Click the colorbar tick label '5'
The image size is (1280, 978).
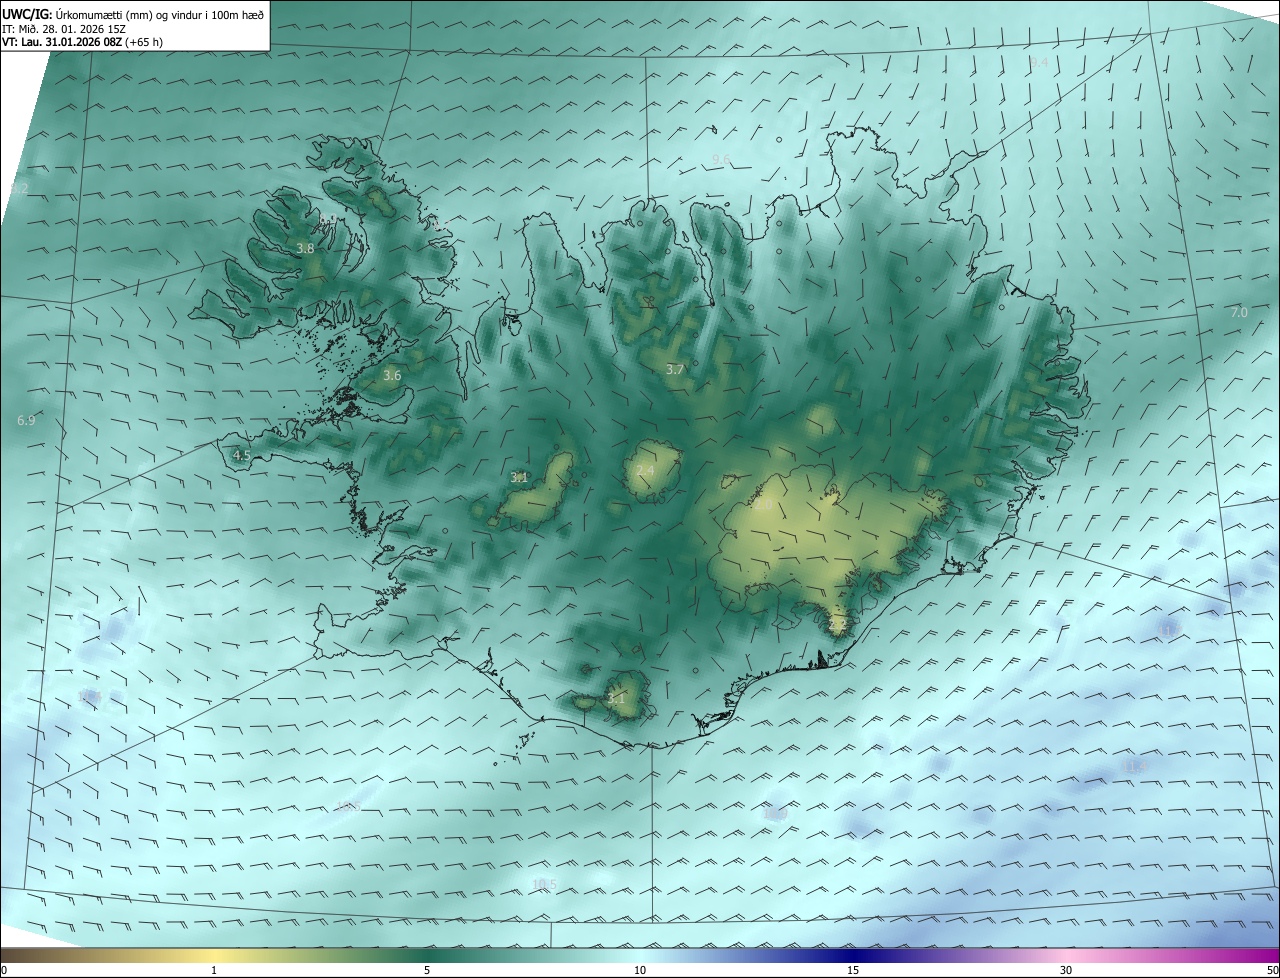click(x=427, y=970)
